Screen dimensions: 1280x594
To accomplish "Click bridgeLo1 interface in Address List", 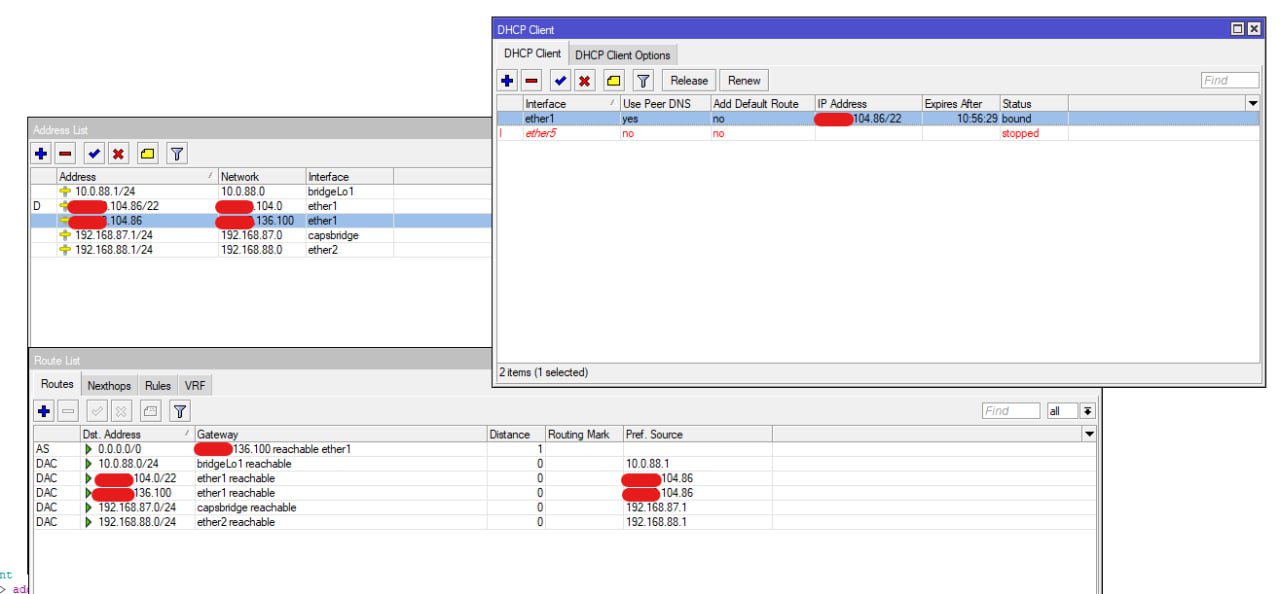I will (x=331, y=191).
